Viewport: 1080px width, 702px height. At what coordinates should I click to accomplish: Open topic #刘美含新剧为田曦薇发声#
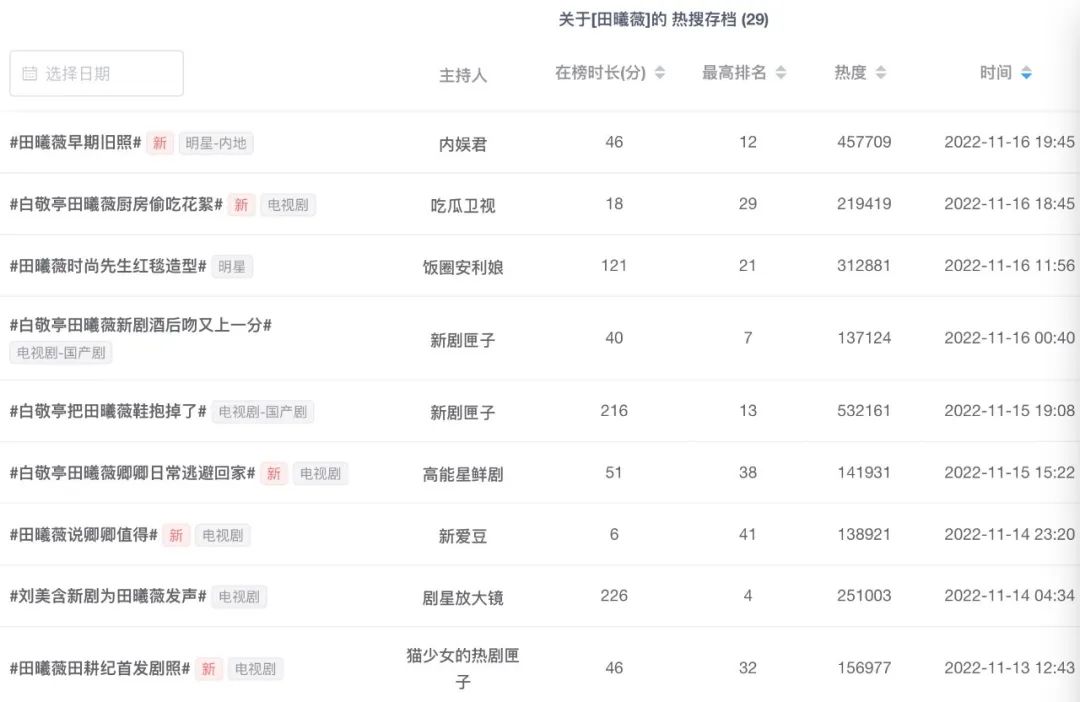point(108,597)
